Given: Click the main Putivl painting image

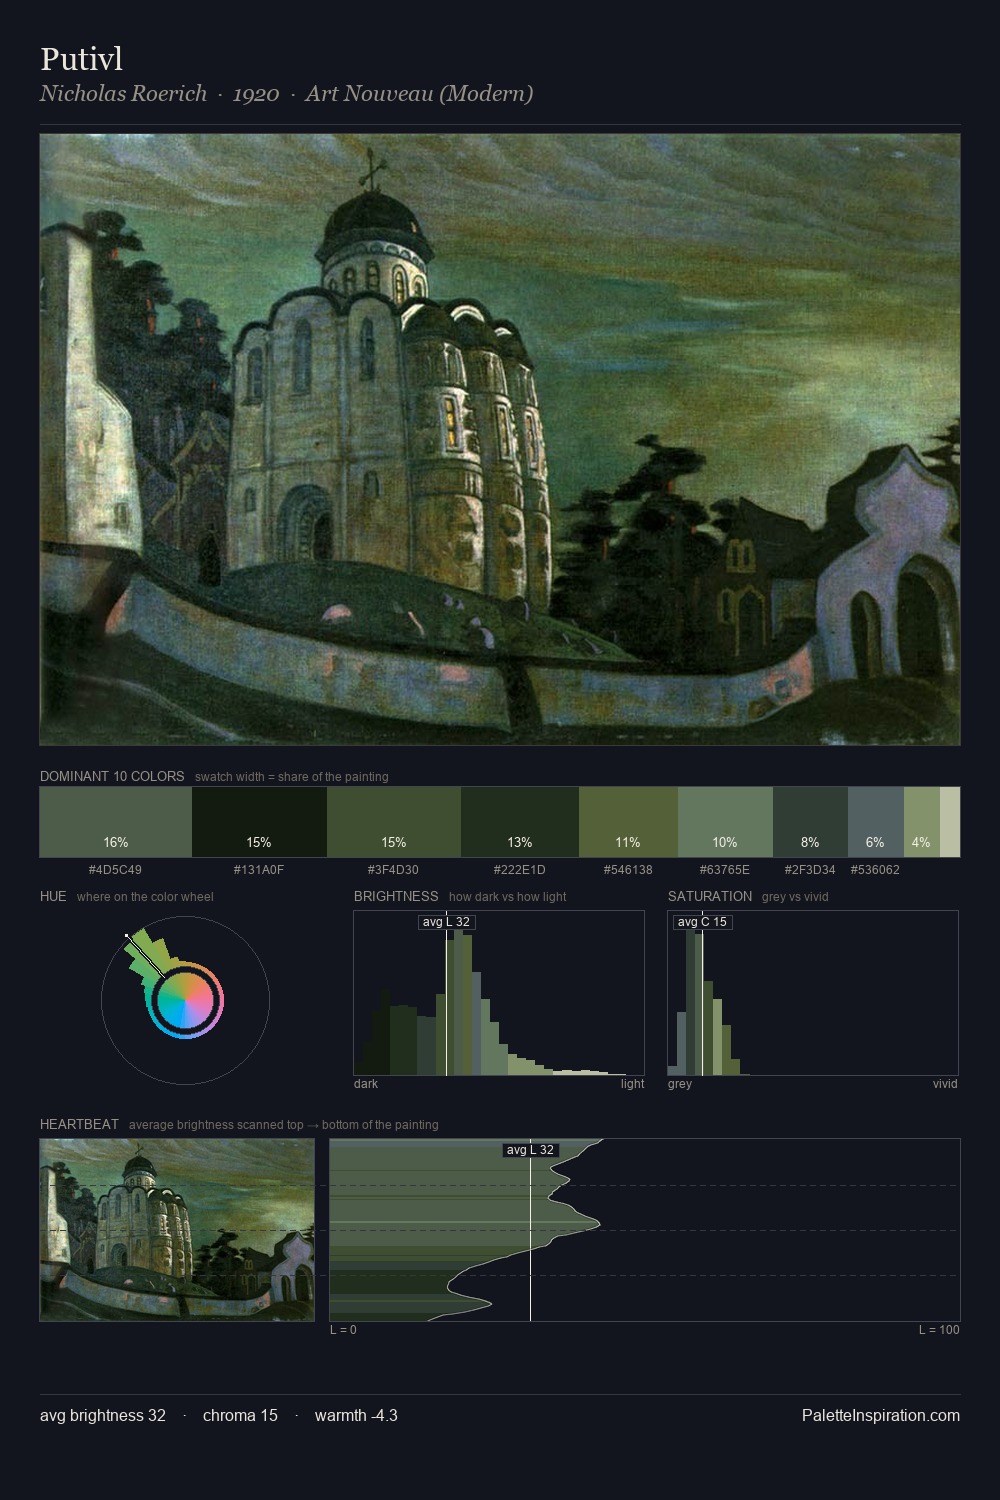Looking at the screenshot, I should point(500,440).
